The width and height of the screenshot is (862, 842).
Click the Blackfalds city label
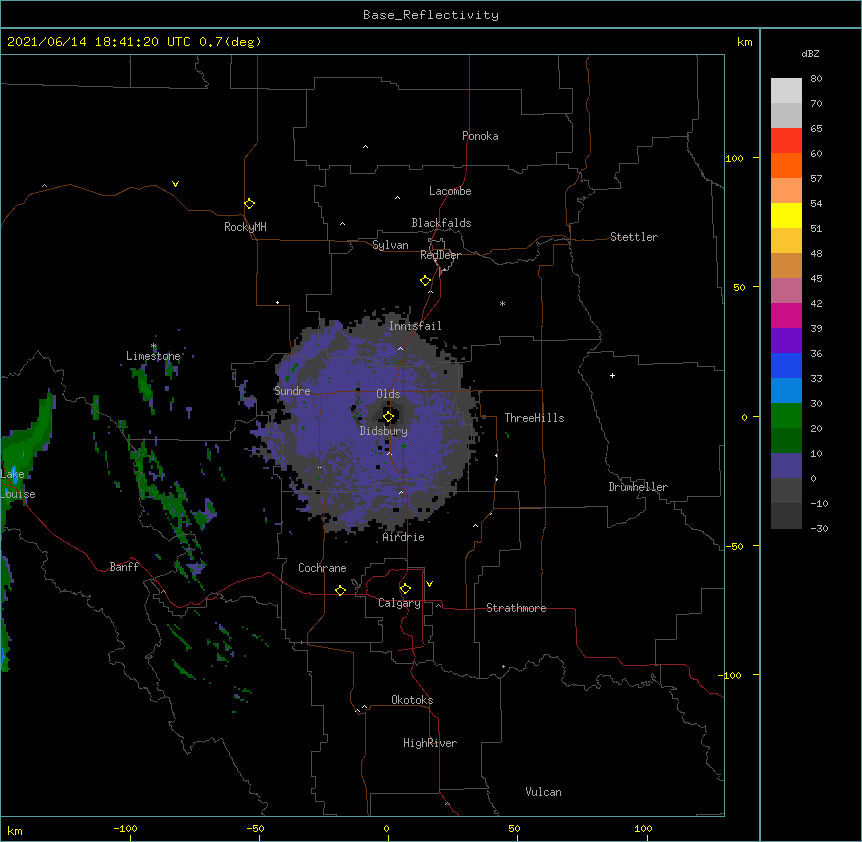pyautogui.click(x=441, y=223)
